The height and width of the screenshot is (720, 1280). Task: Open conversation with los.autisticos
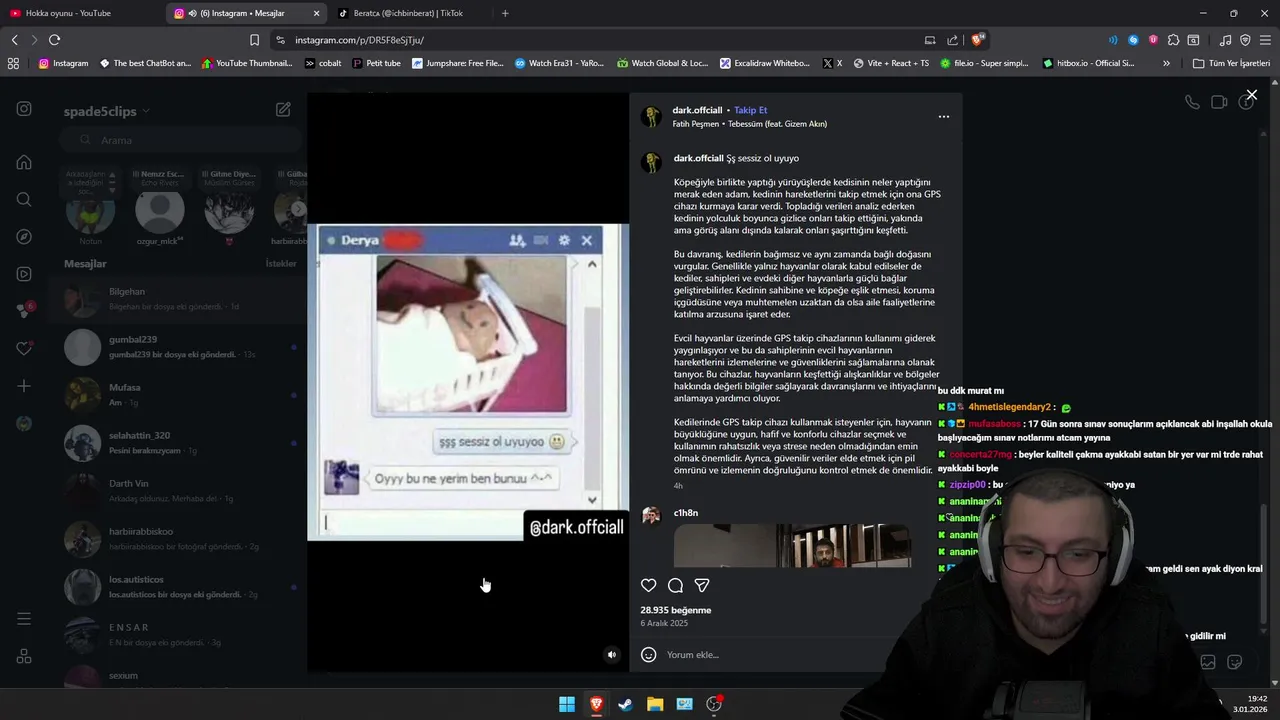pyautogui.click(x=182, y=586)
